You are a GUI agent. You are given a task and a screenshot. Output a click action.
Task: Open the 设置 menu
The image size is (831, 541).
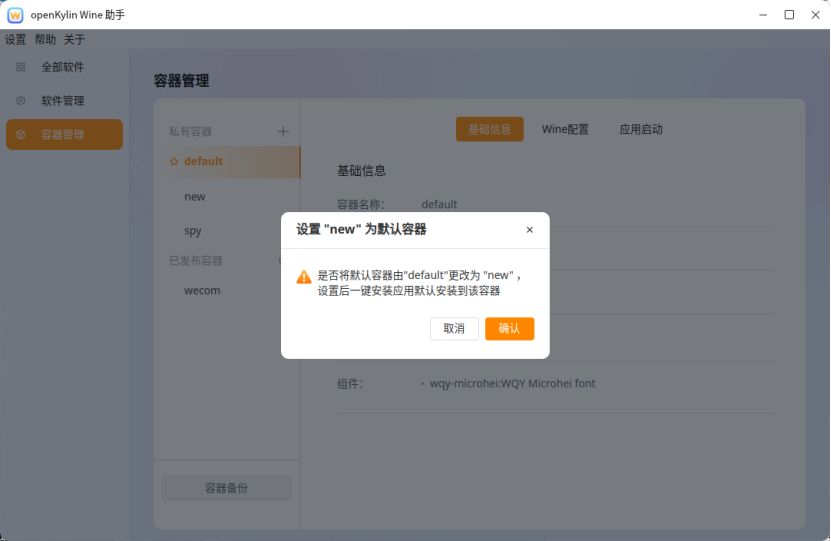coord(16,40)
